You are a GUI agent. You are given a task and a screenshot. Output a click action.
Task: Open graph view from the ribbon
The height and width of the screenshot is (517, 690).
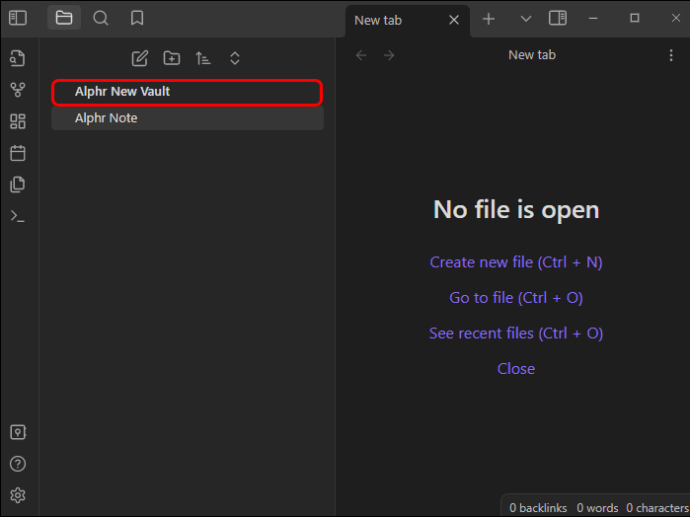pyautogui.click(x=18, y=90)
